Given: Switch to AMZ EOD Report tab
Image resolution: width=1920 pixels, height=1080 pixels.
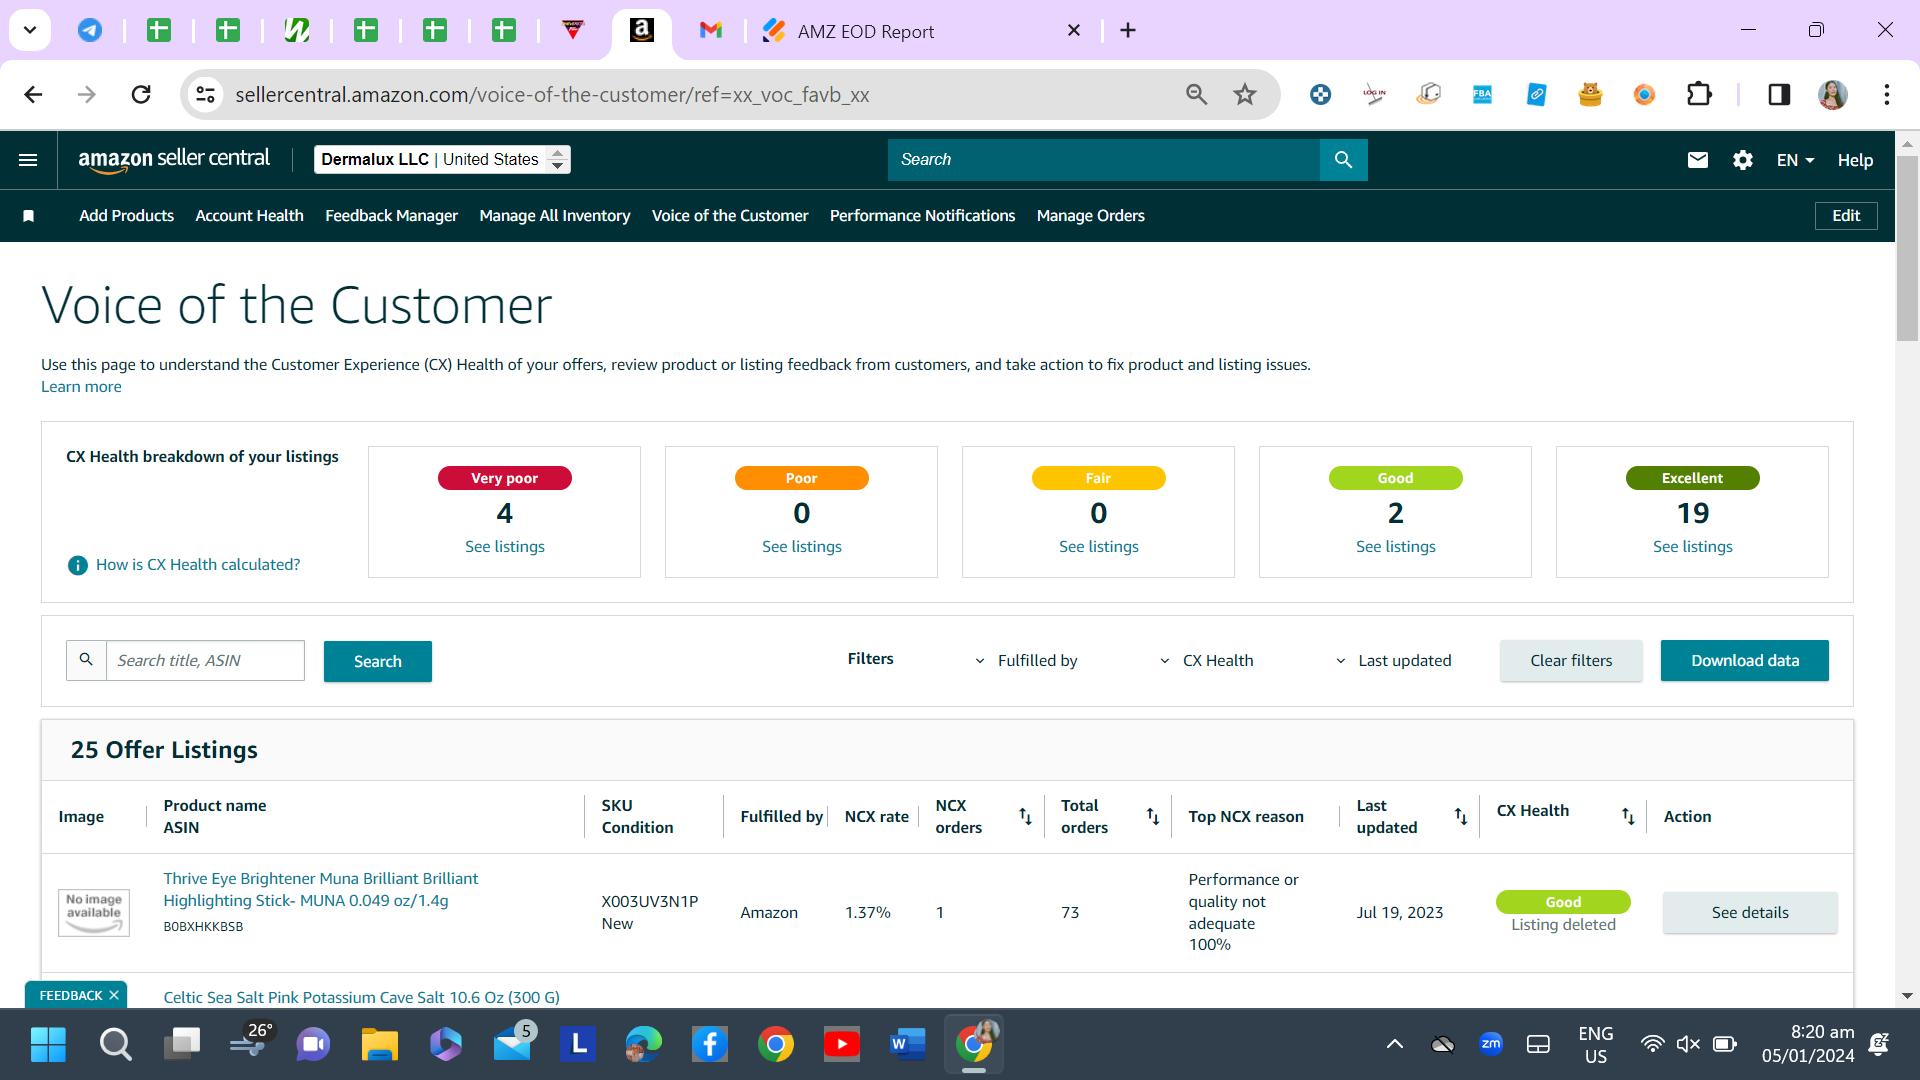Looking at the screenshot, I should coord(920,31).
